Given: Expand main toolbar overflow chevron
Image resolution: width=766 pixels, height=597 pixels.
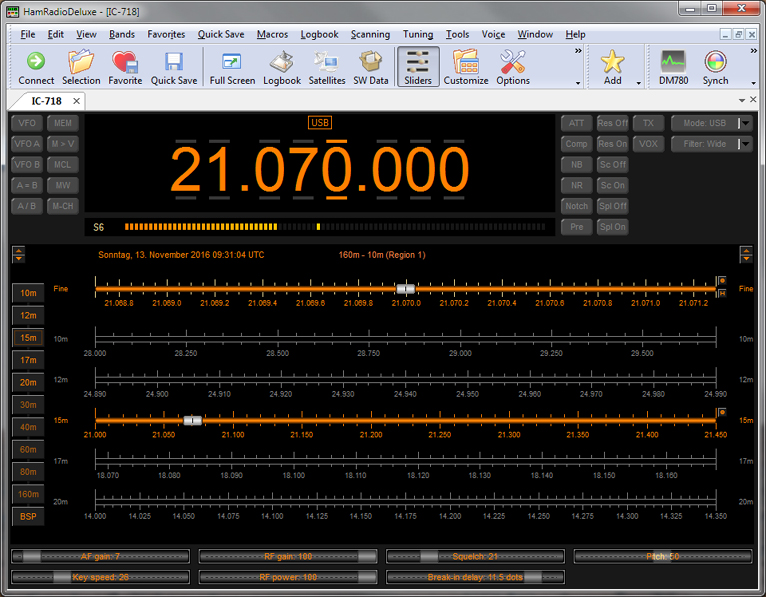Looking at the screenshot, I should coord(578,50).
